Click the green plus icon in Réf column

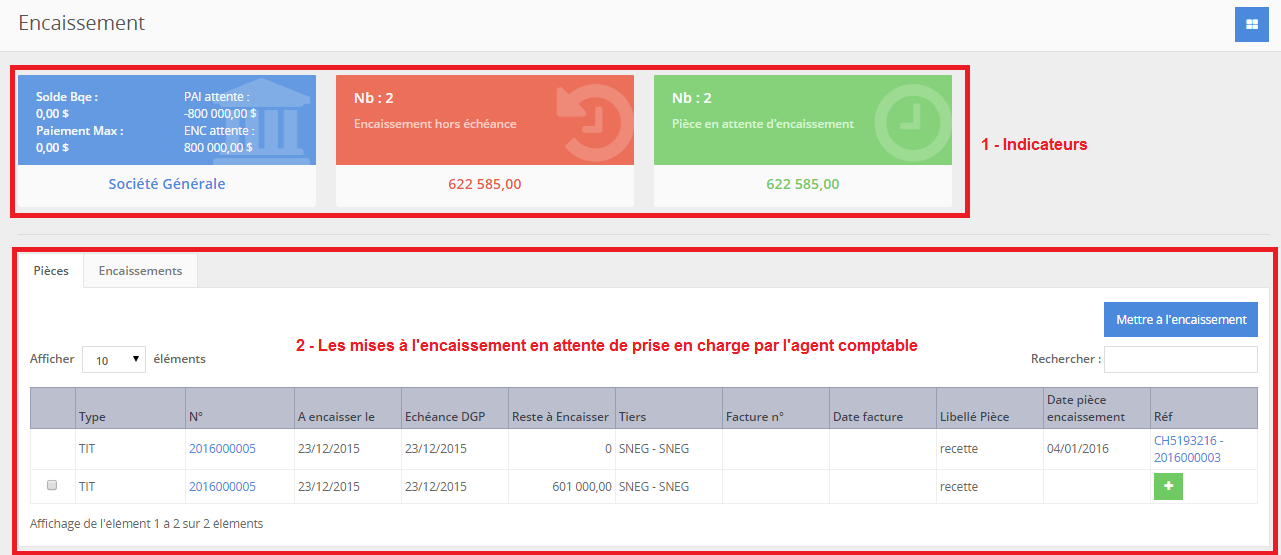pos(1168,487)
